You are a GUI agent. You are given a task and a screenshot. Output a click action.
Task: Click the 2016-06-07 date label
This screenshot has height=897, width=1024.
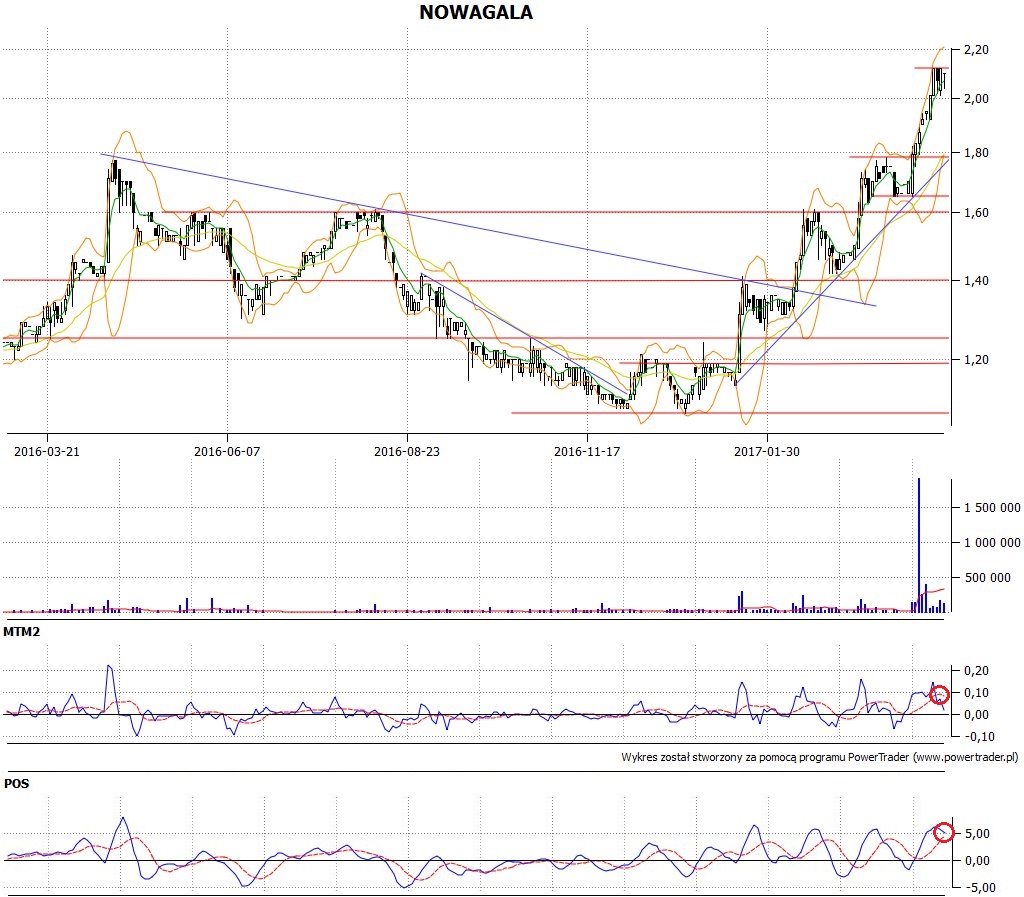tap(227, 451)
